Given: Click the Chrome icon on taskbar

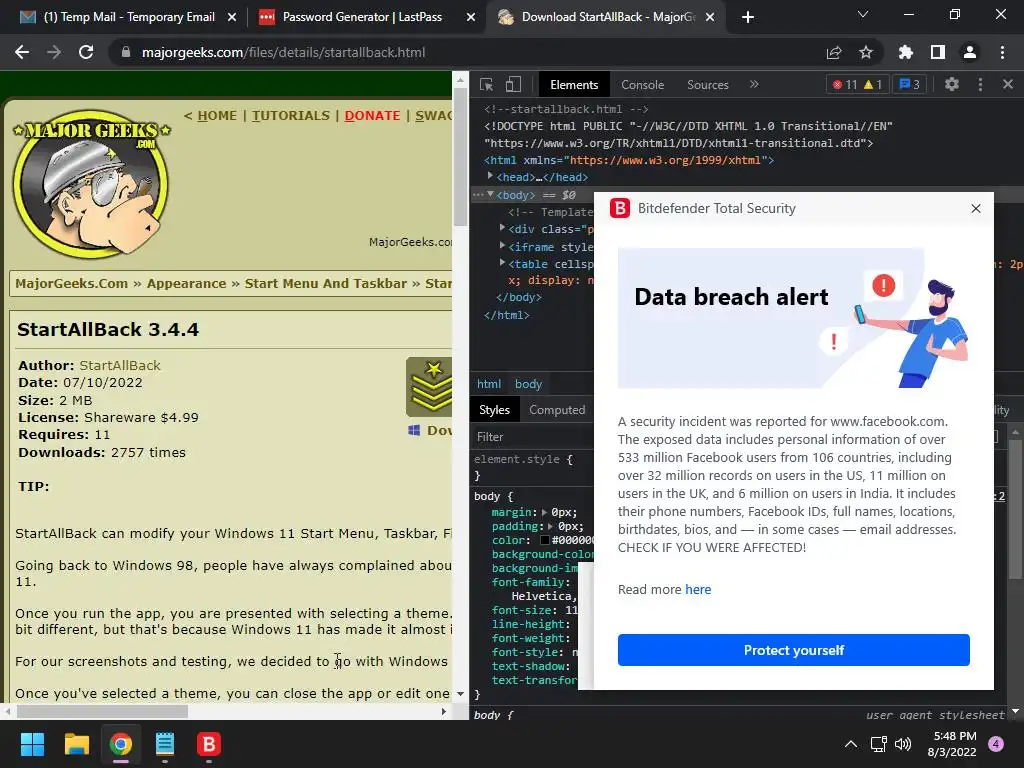Looking at the screenshot, I should pos(121,744).
